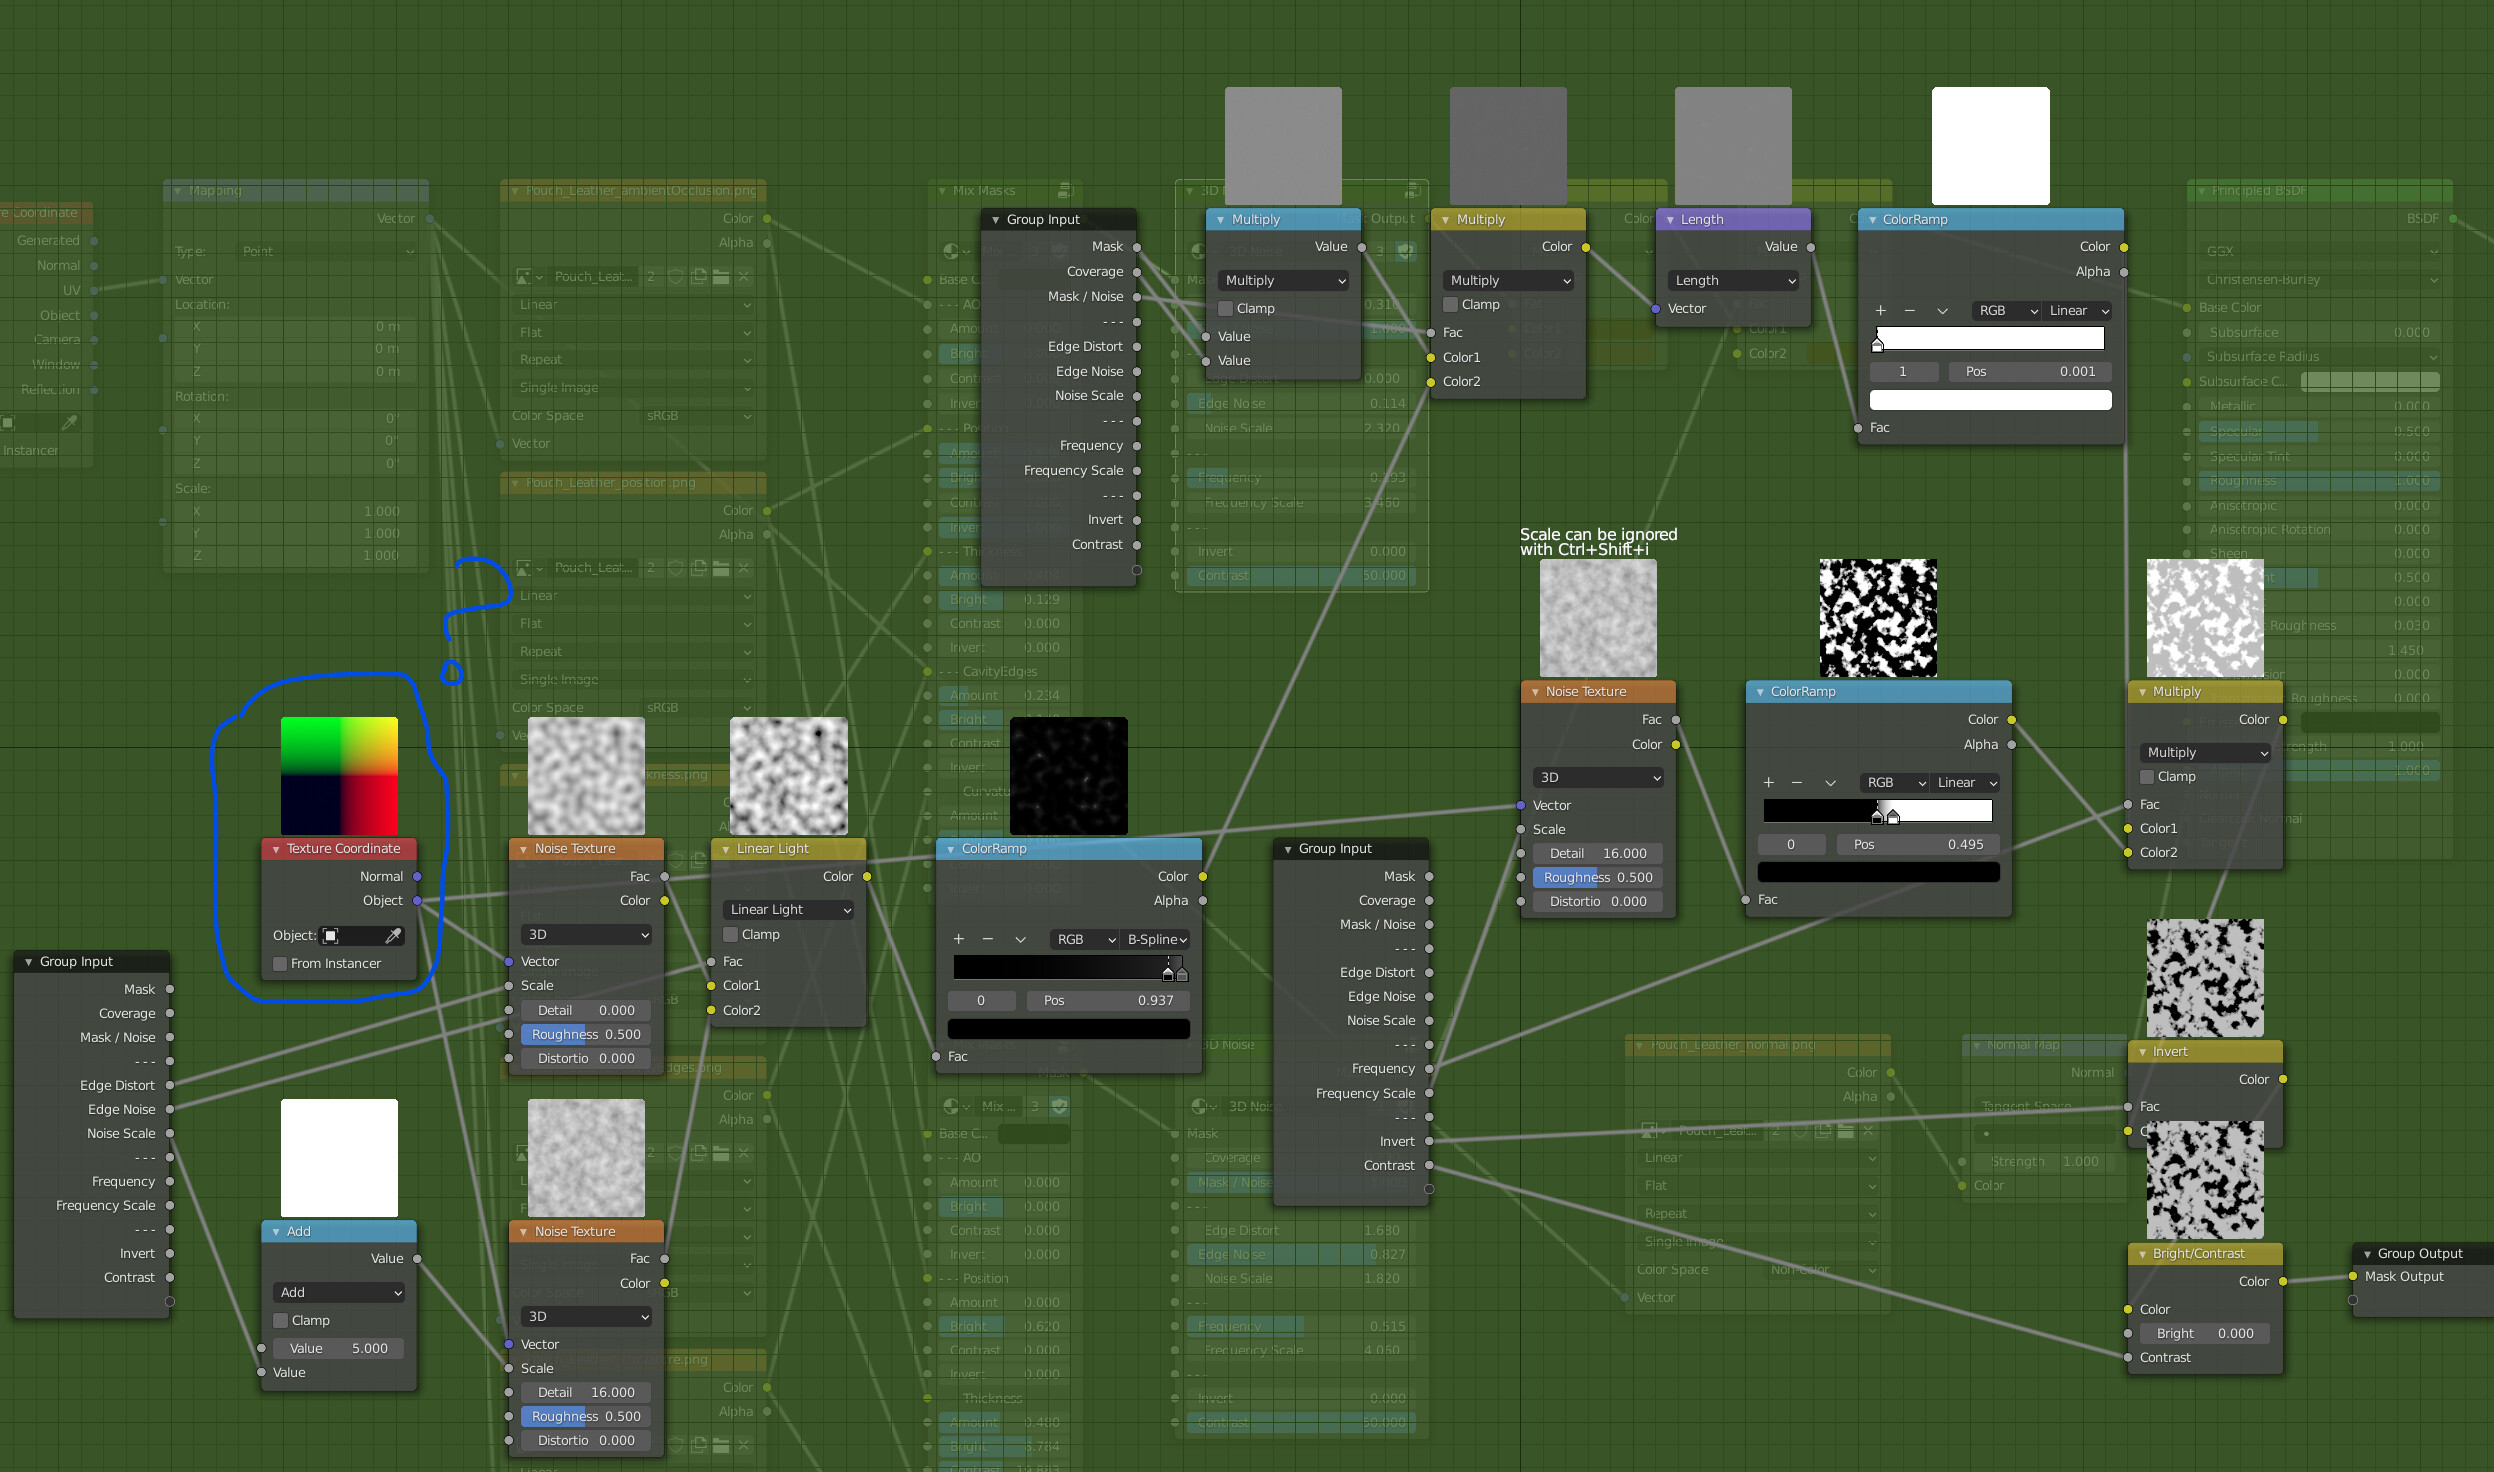Toggle Clamp in the Add node

(281, 1321)
